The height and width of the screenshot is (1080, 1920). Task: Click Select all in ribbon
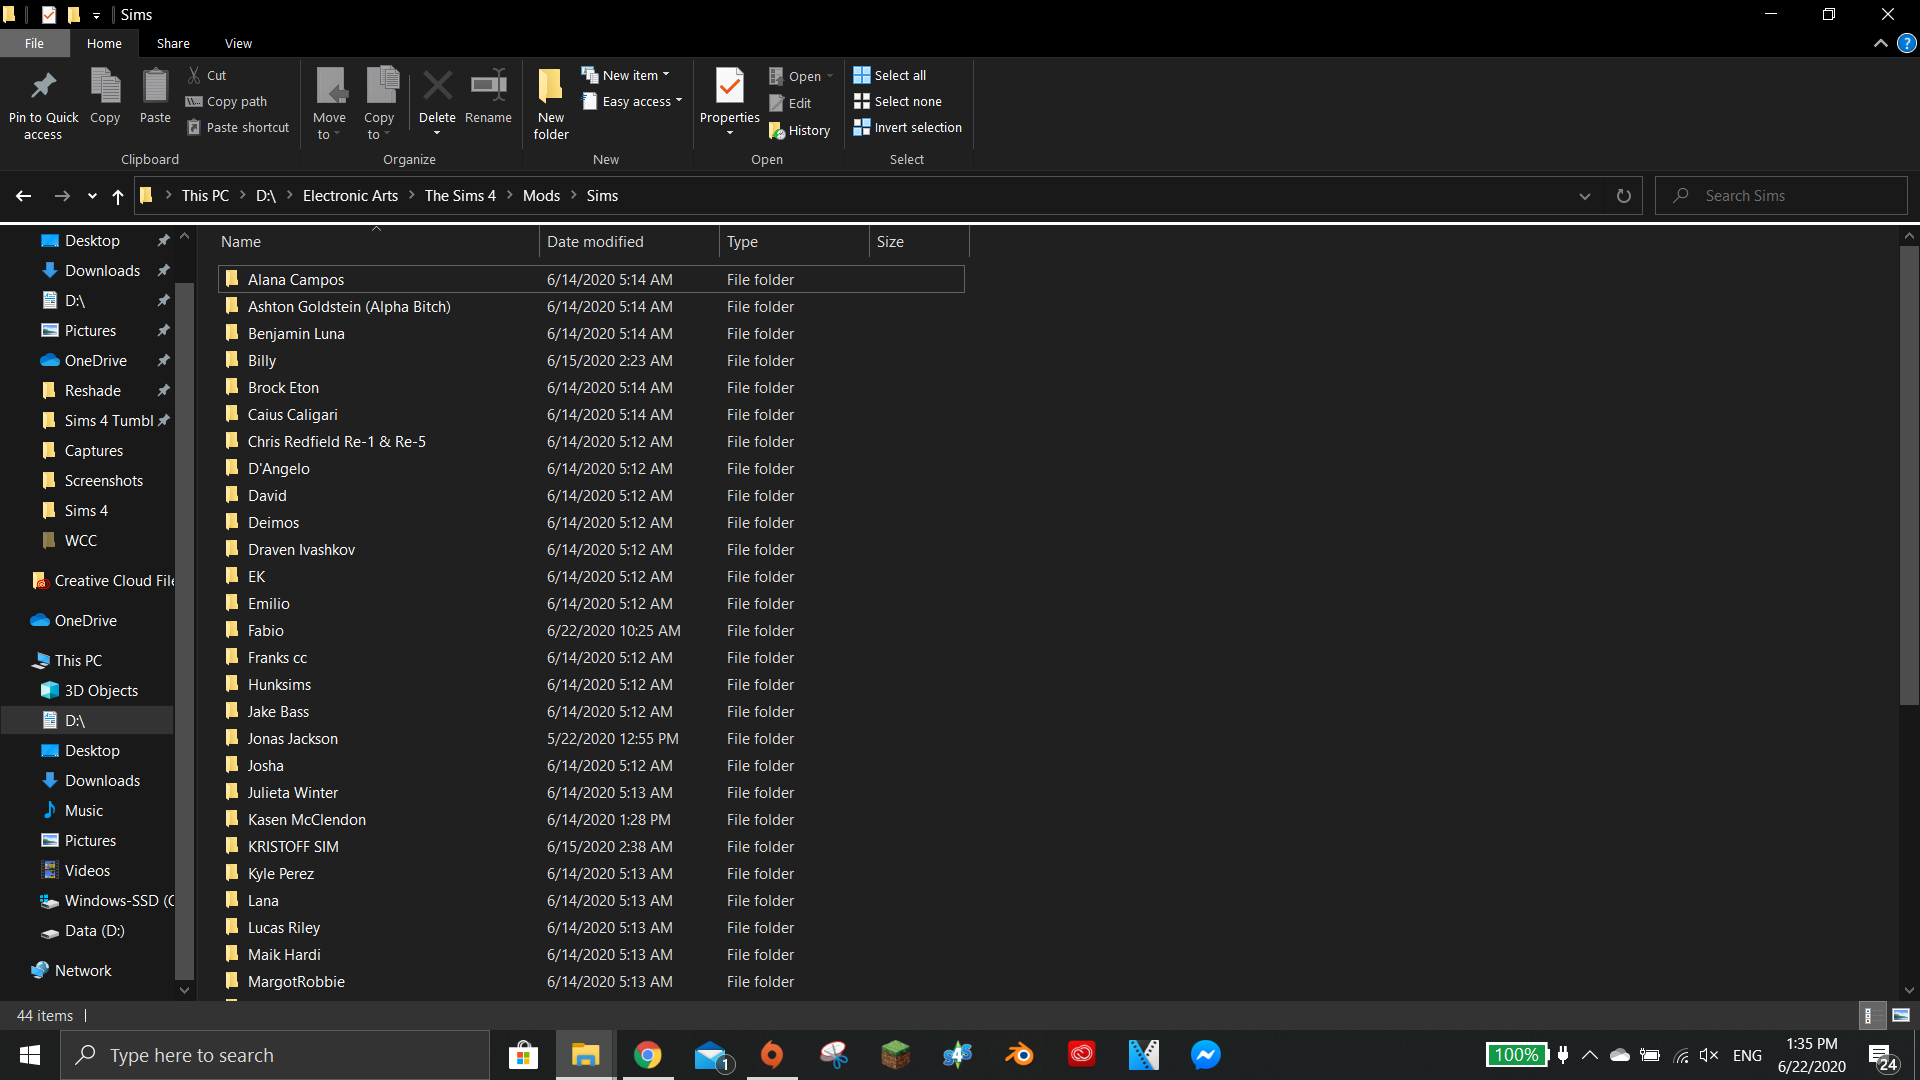890,75
